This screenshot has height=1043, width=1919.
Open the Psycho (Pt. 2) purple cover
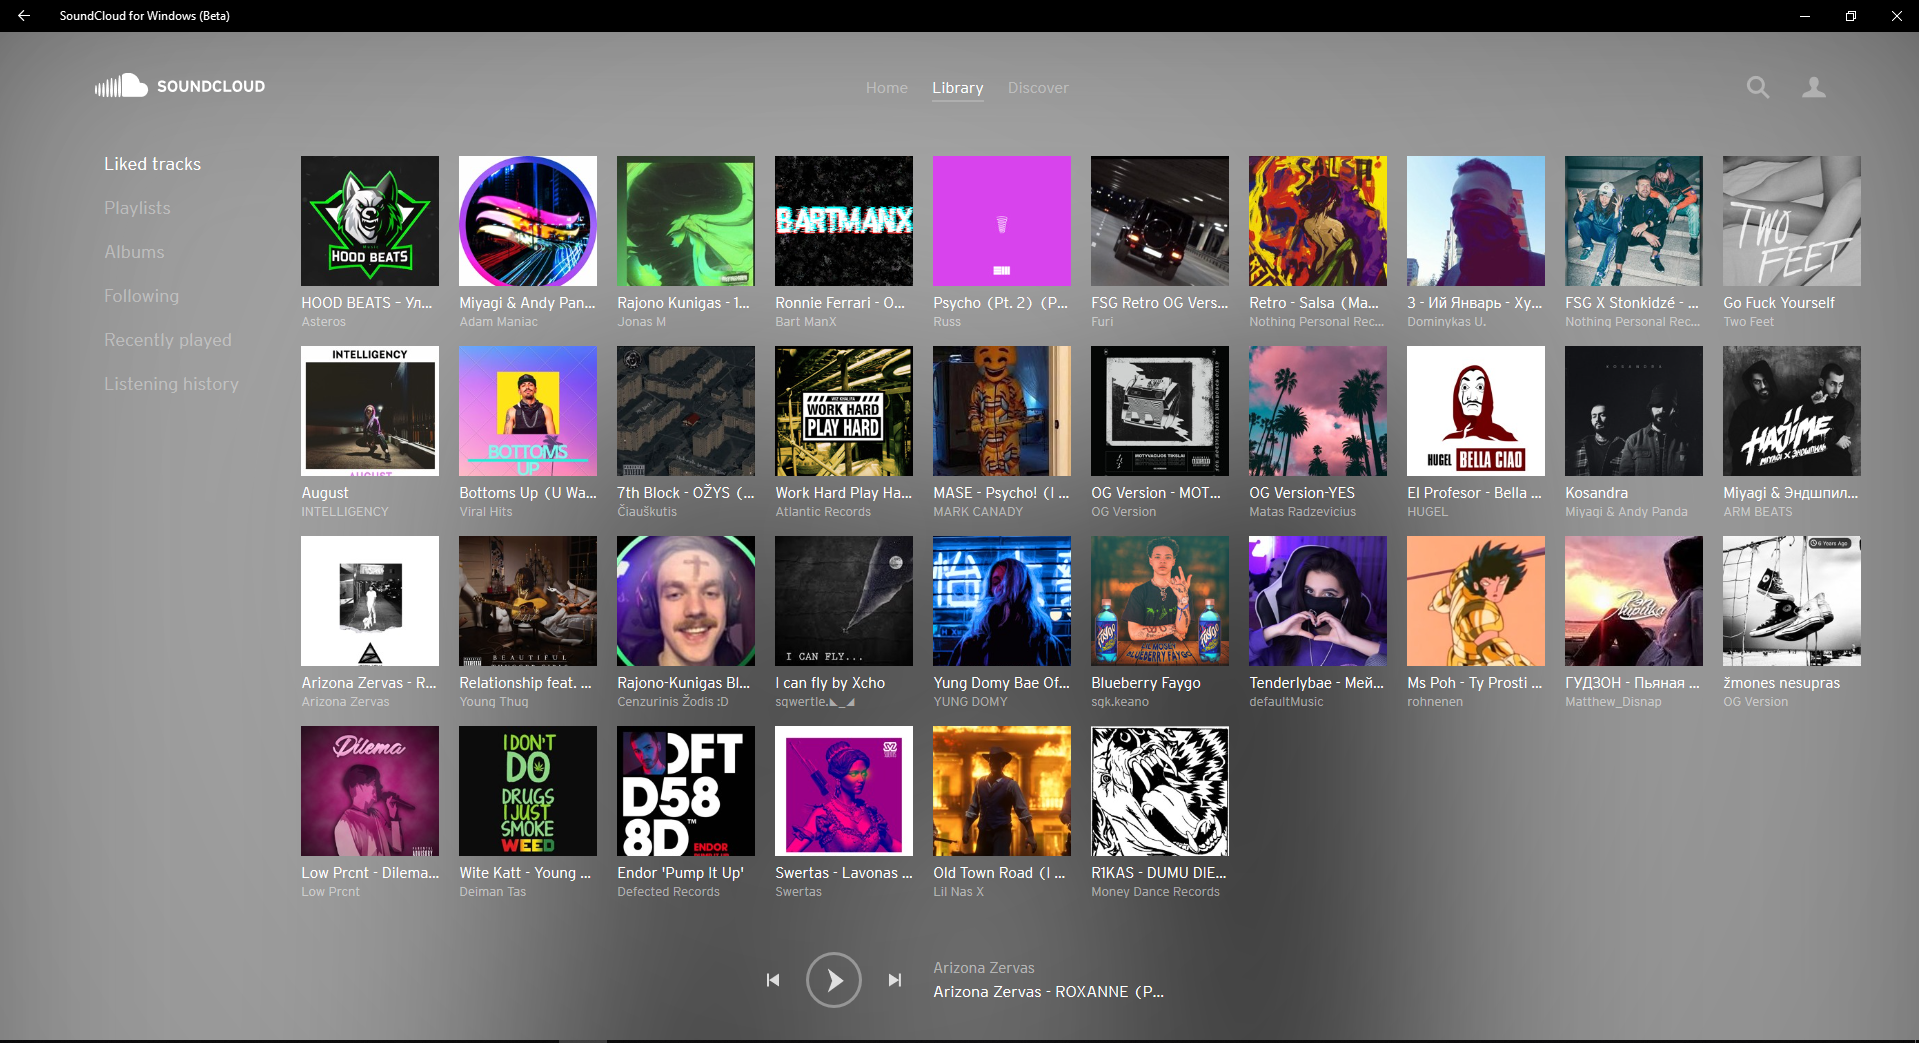(x=1002, y=221)
